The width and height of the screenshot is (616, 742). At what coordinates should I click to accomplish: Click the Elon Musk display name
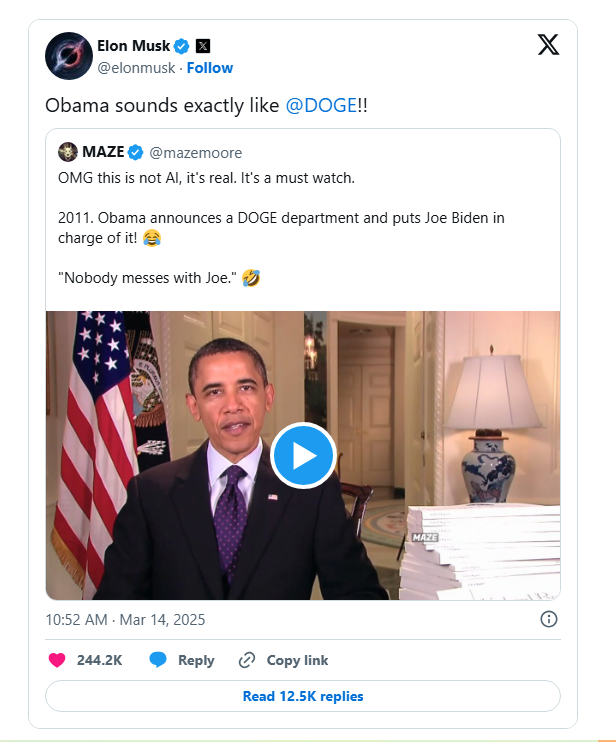click(133, 46)
